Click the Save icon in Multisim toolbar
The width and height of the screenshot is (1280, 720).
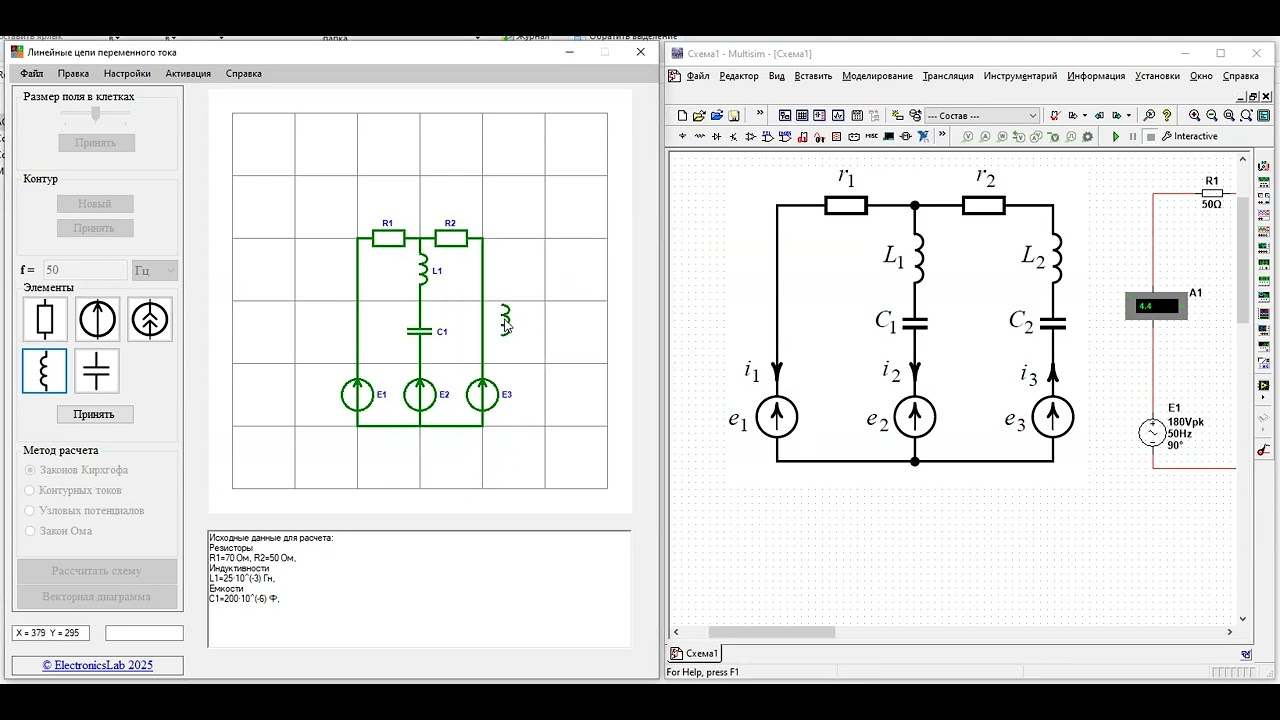[x=733, y=116]
